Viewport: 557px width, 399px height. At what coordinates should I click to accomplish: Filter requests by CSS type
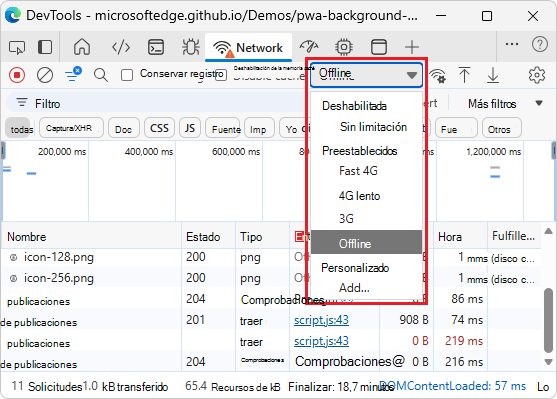tap(159, 128)
